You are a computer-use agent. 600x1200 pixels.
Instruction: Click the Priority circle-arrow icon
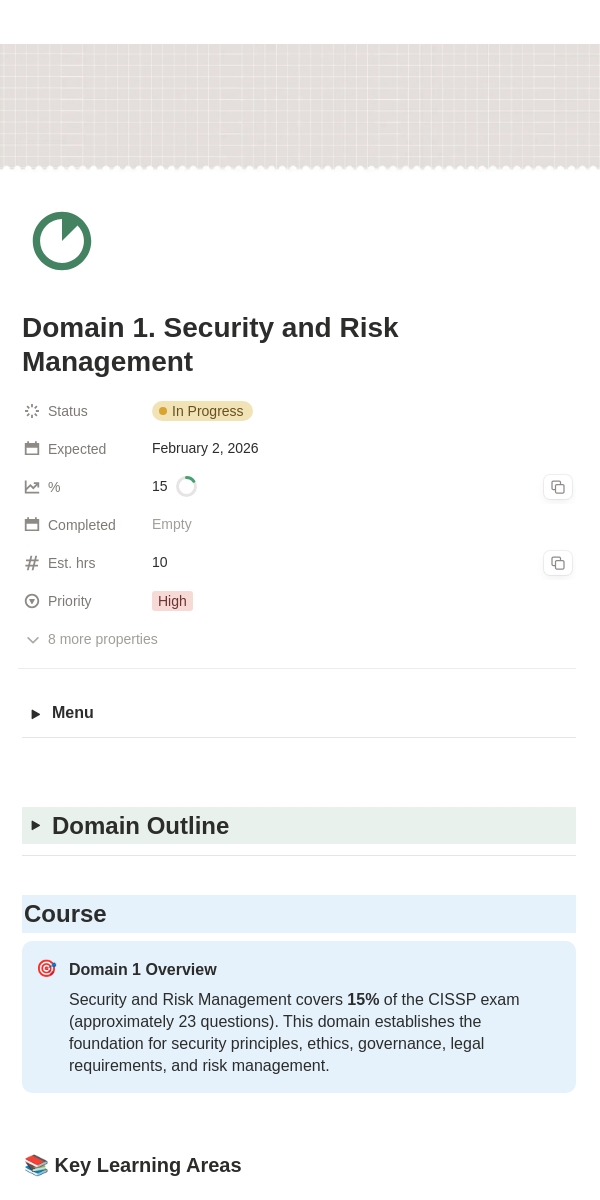32,601
